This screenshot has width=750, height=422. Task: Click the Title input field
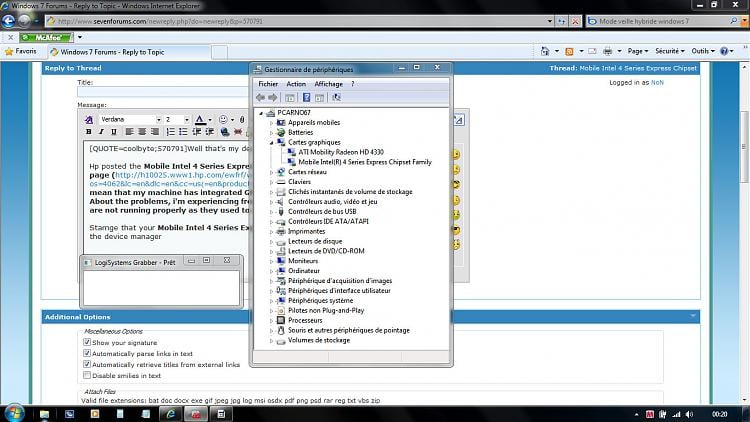pos(163,92)
